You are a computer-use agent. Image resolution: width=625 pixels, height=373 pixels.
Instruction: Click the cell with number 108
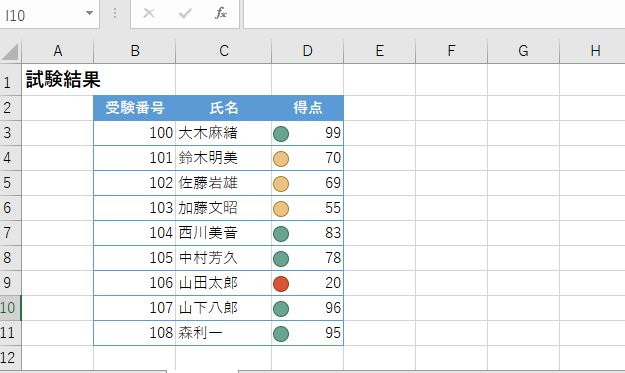(x=135, y=333)
